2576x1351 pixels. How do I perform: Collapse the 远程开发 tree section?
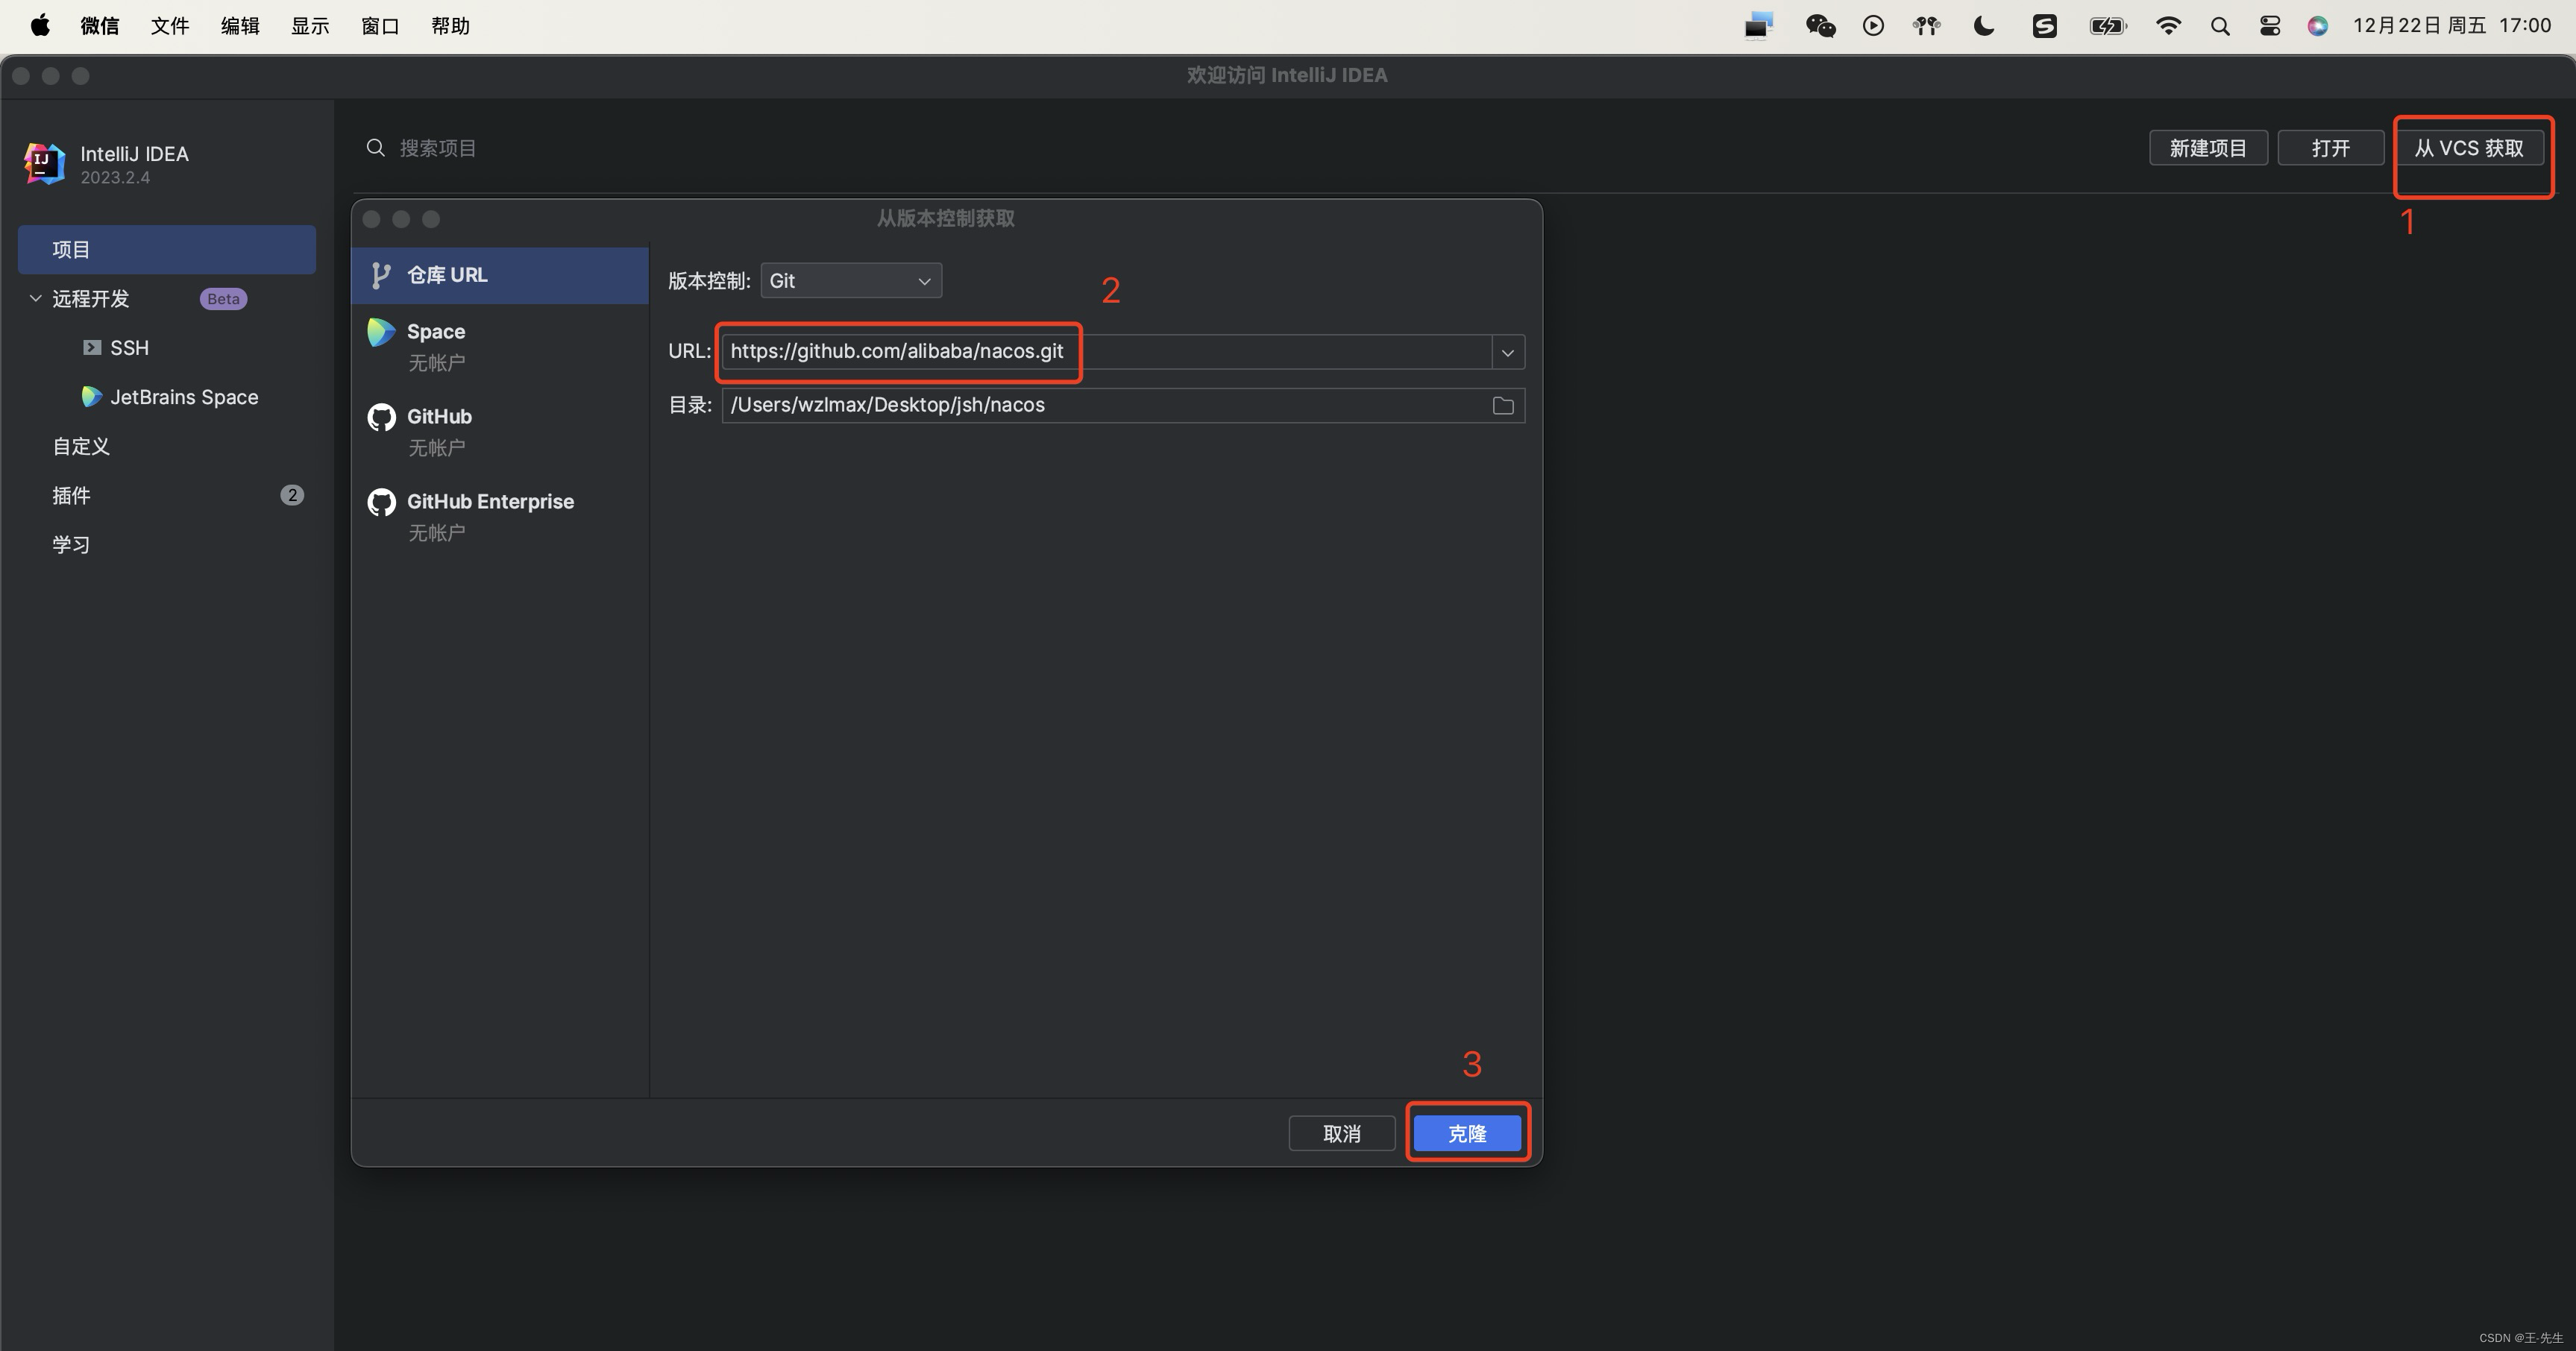(x=36, y=298)
